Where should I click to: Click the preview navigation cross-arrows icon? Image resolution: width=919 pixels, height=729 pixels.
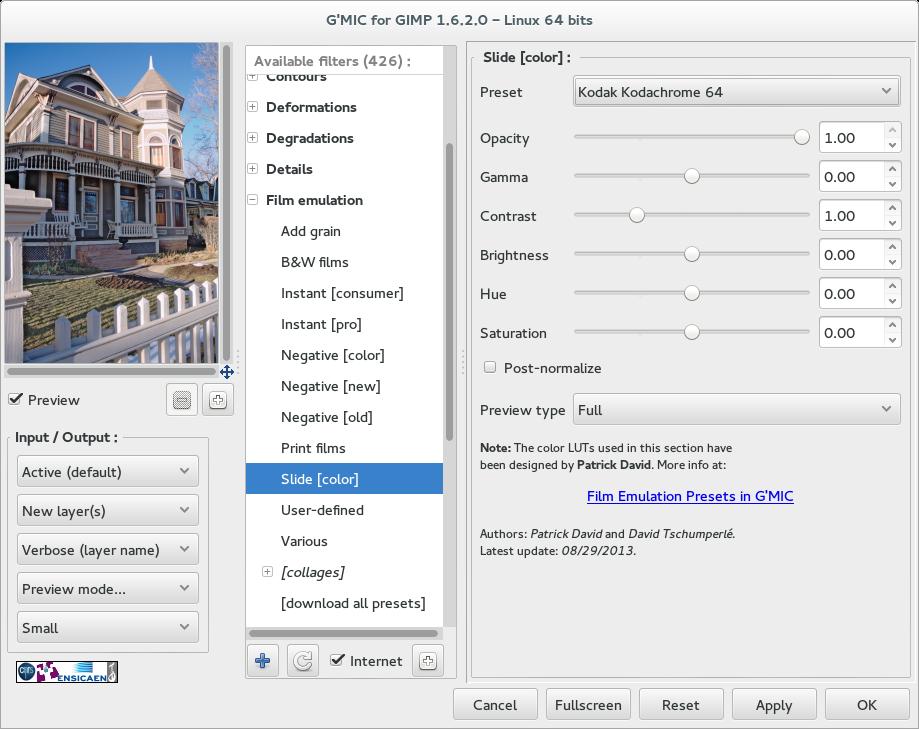[x=227, y=372]
